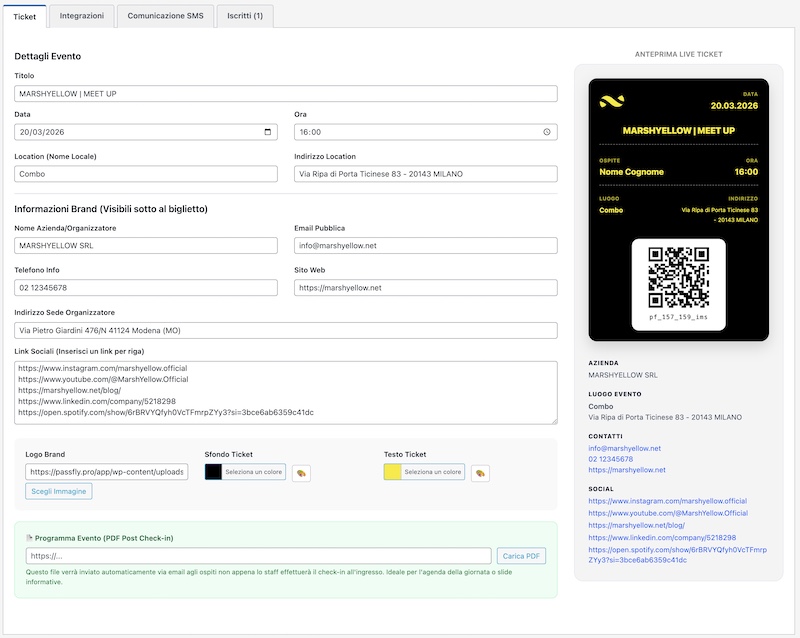
Task: Switch to the Integrazioni tab
Action: click(x=81, y=16)
